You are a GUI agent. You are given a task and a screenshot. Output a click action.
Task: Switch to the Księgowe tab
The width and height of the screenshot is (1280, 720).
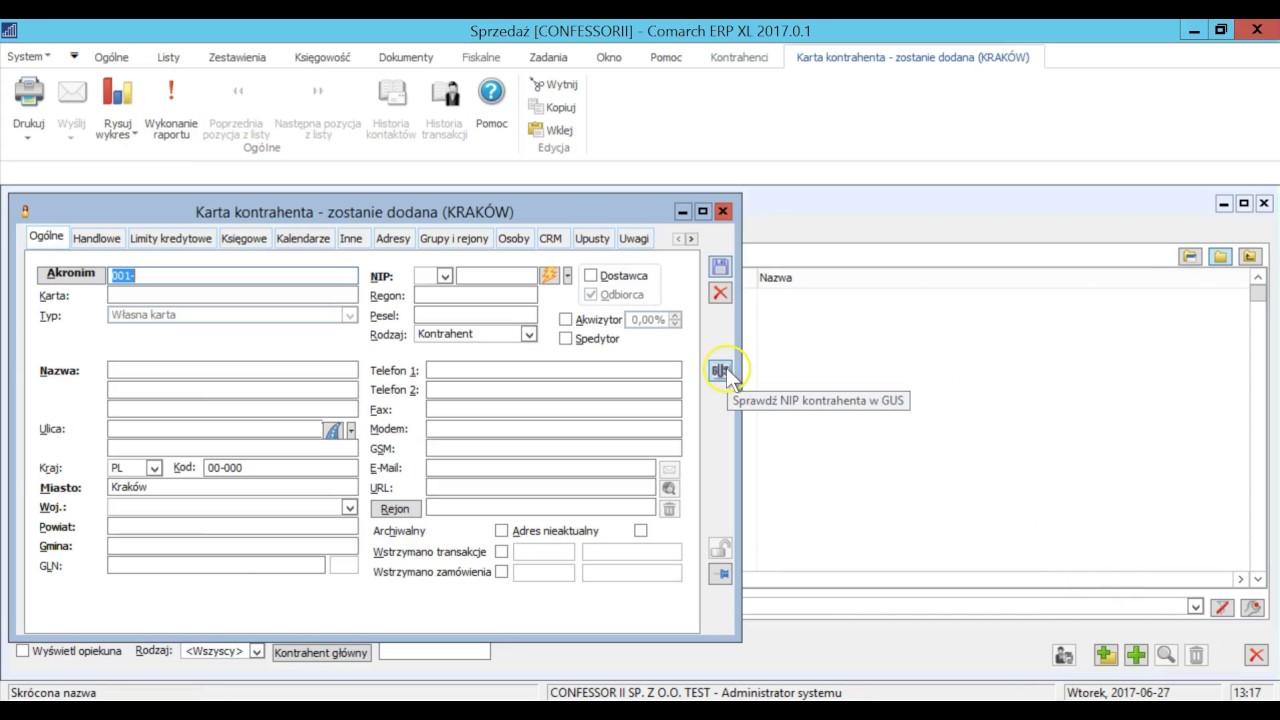click(244, 238)
